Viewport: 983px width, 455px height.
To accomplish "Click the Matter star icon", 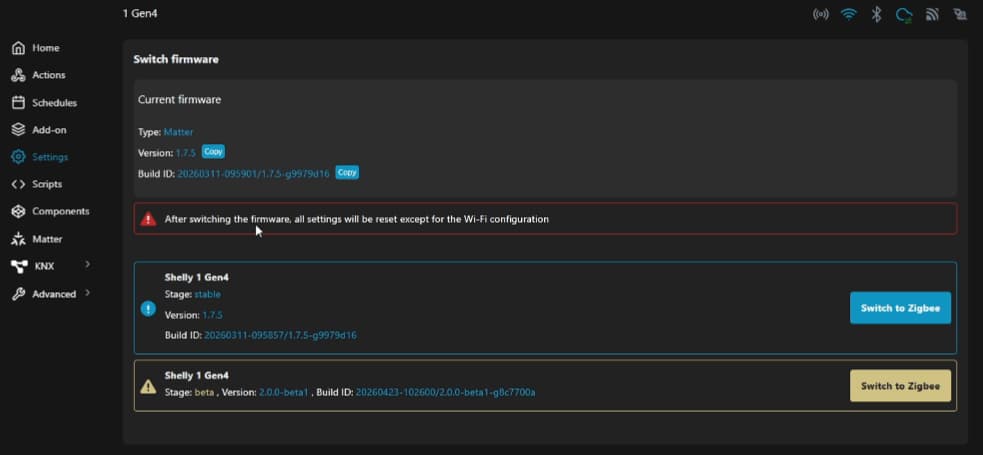I will [19, 239].
